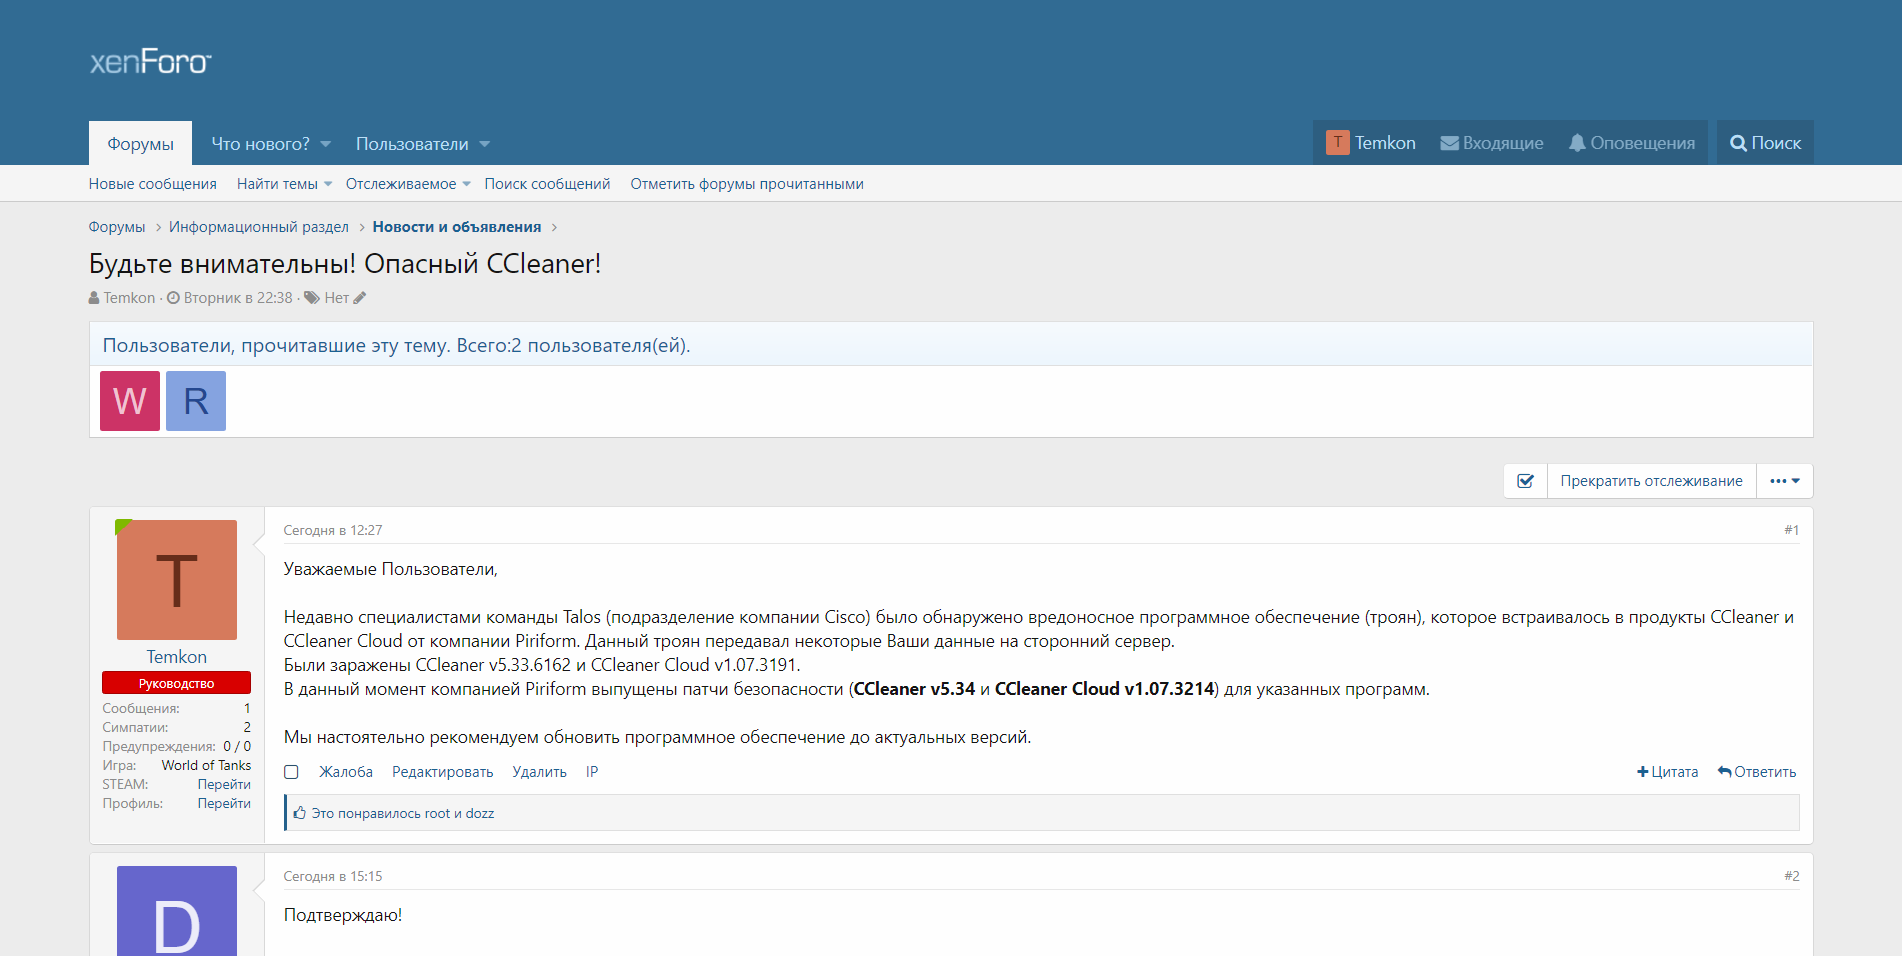This screenshot has height=956, width=1902.
Task: Click the Temkon username under the avatar
Action: 177,657
